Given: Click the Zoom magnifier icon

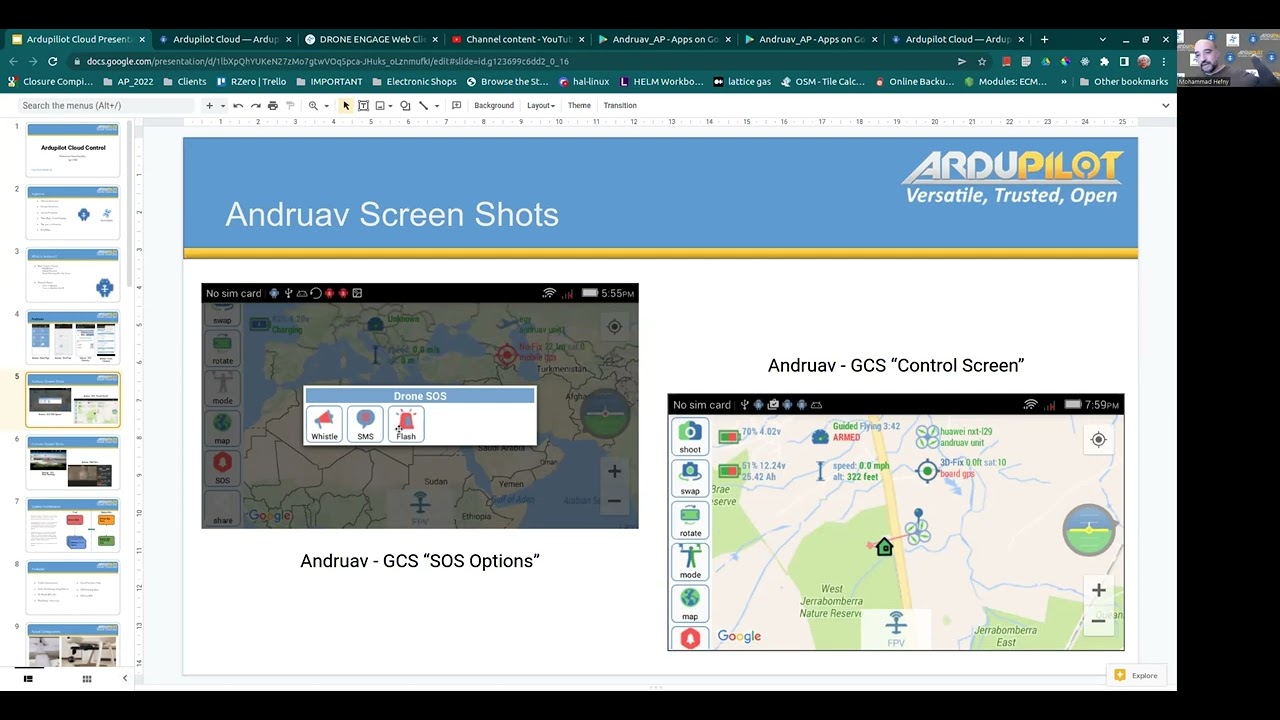Looking at the screenshot, I should (x=313, y=105).
